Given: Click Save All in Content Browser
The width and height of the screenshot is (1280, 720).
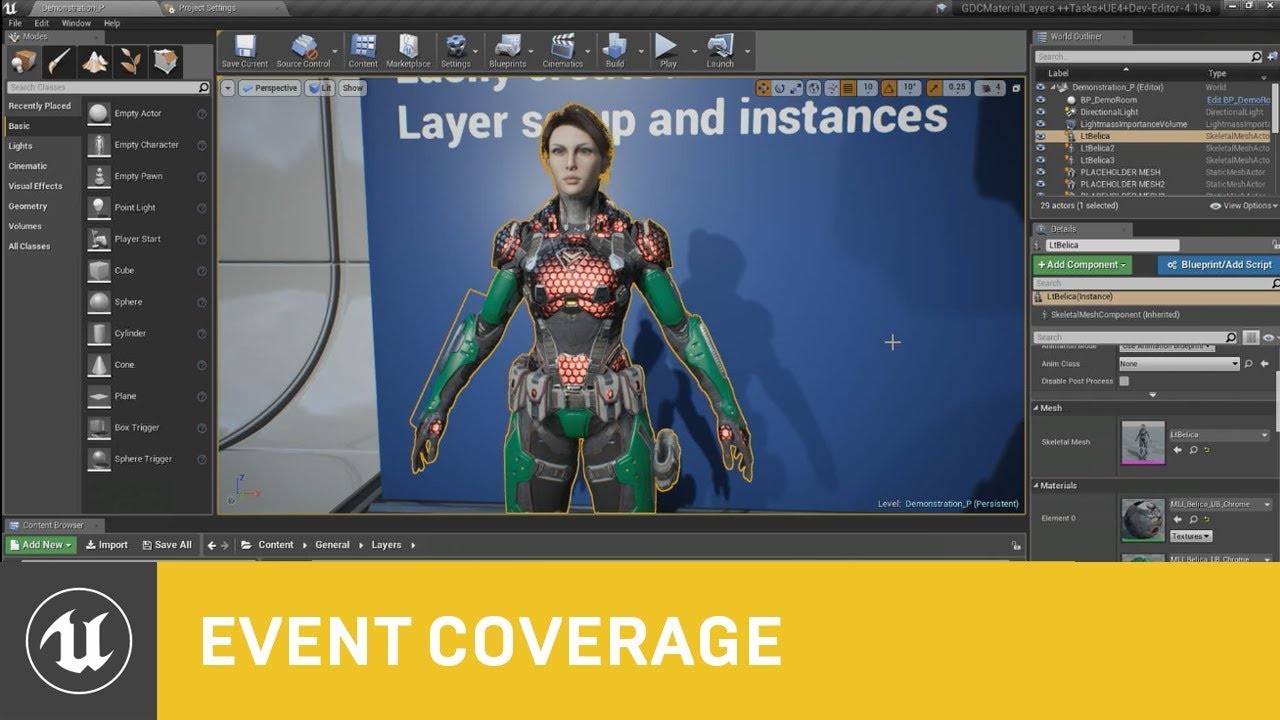Looking at the screenshot, I should coord(166,545).
